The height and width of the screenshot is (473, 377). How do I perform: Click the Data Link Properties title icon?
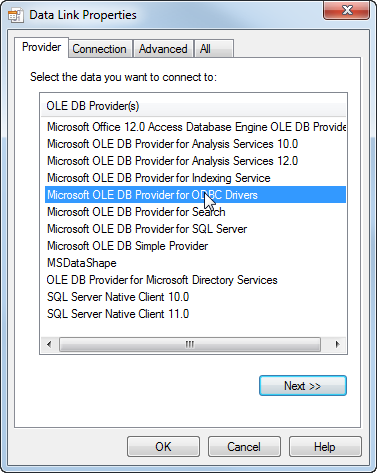[x=16, y=15]
